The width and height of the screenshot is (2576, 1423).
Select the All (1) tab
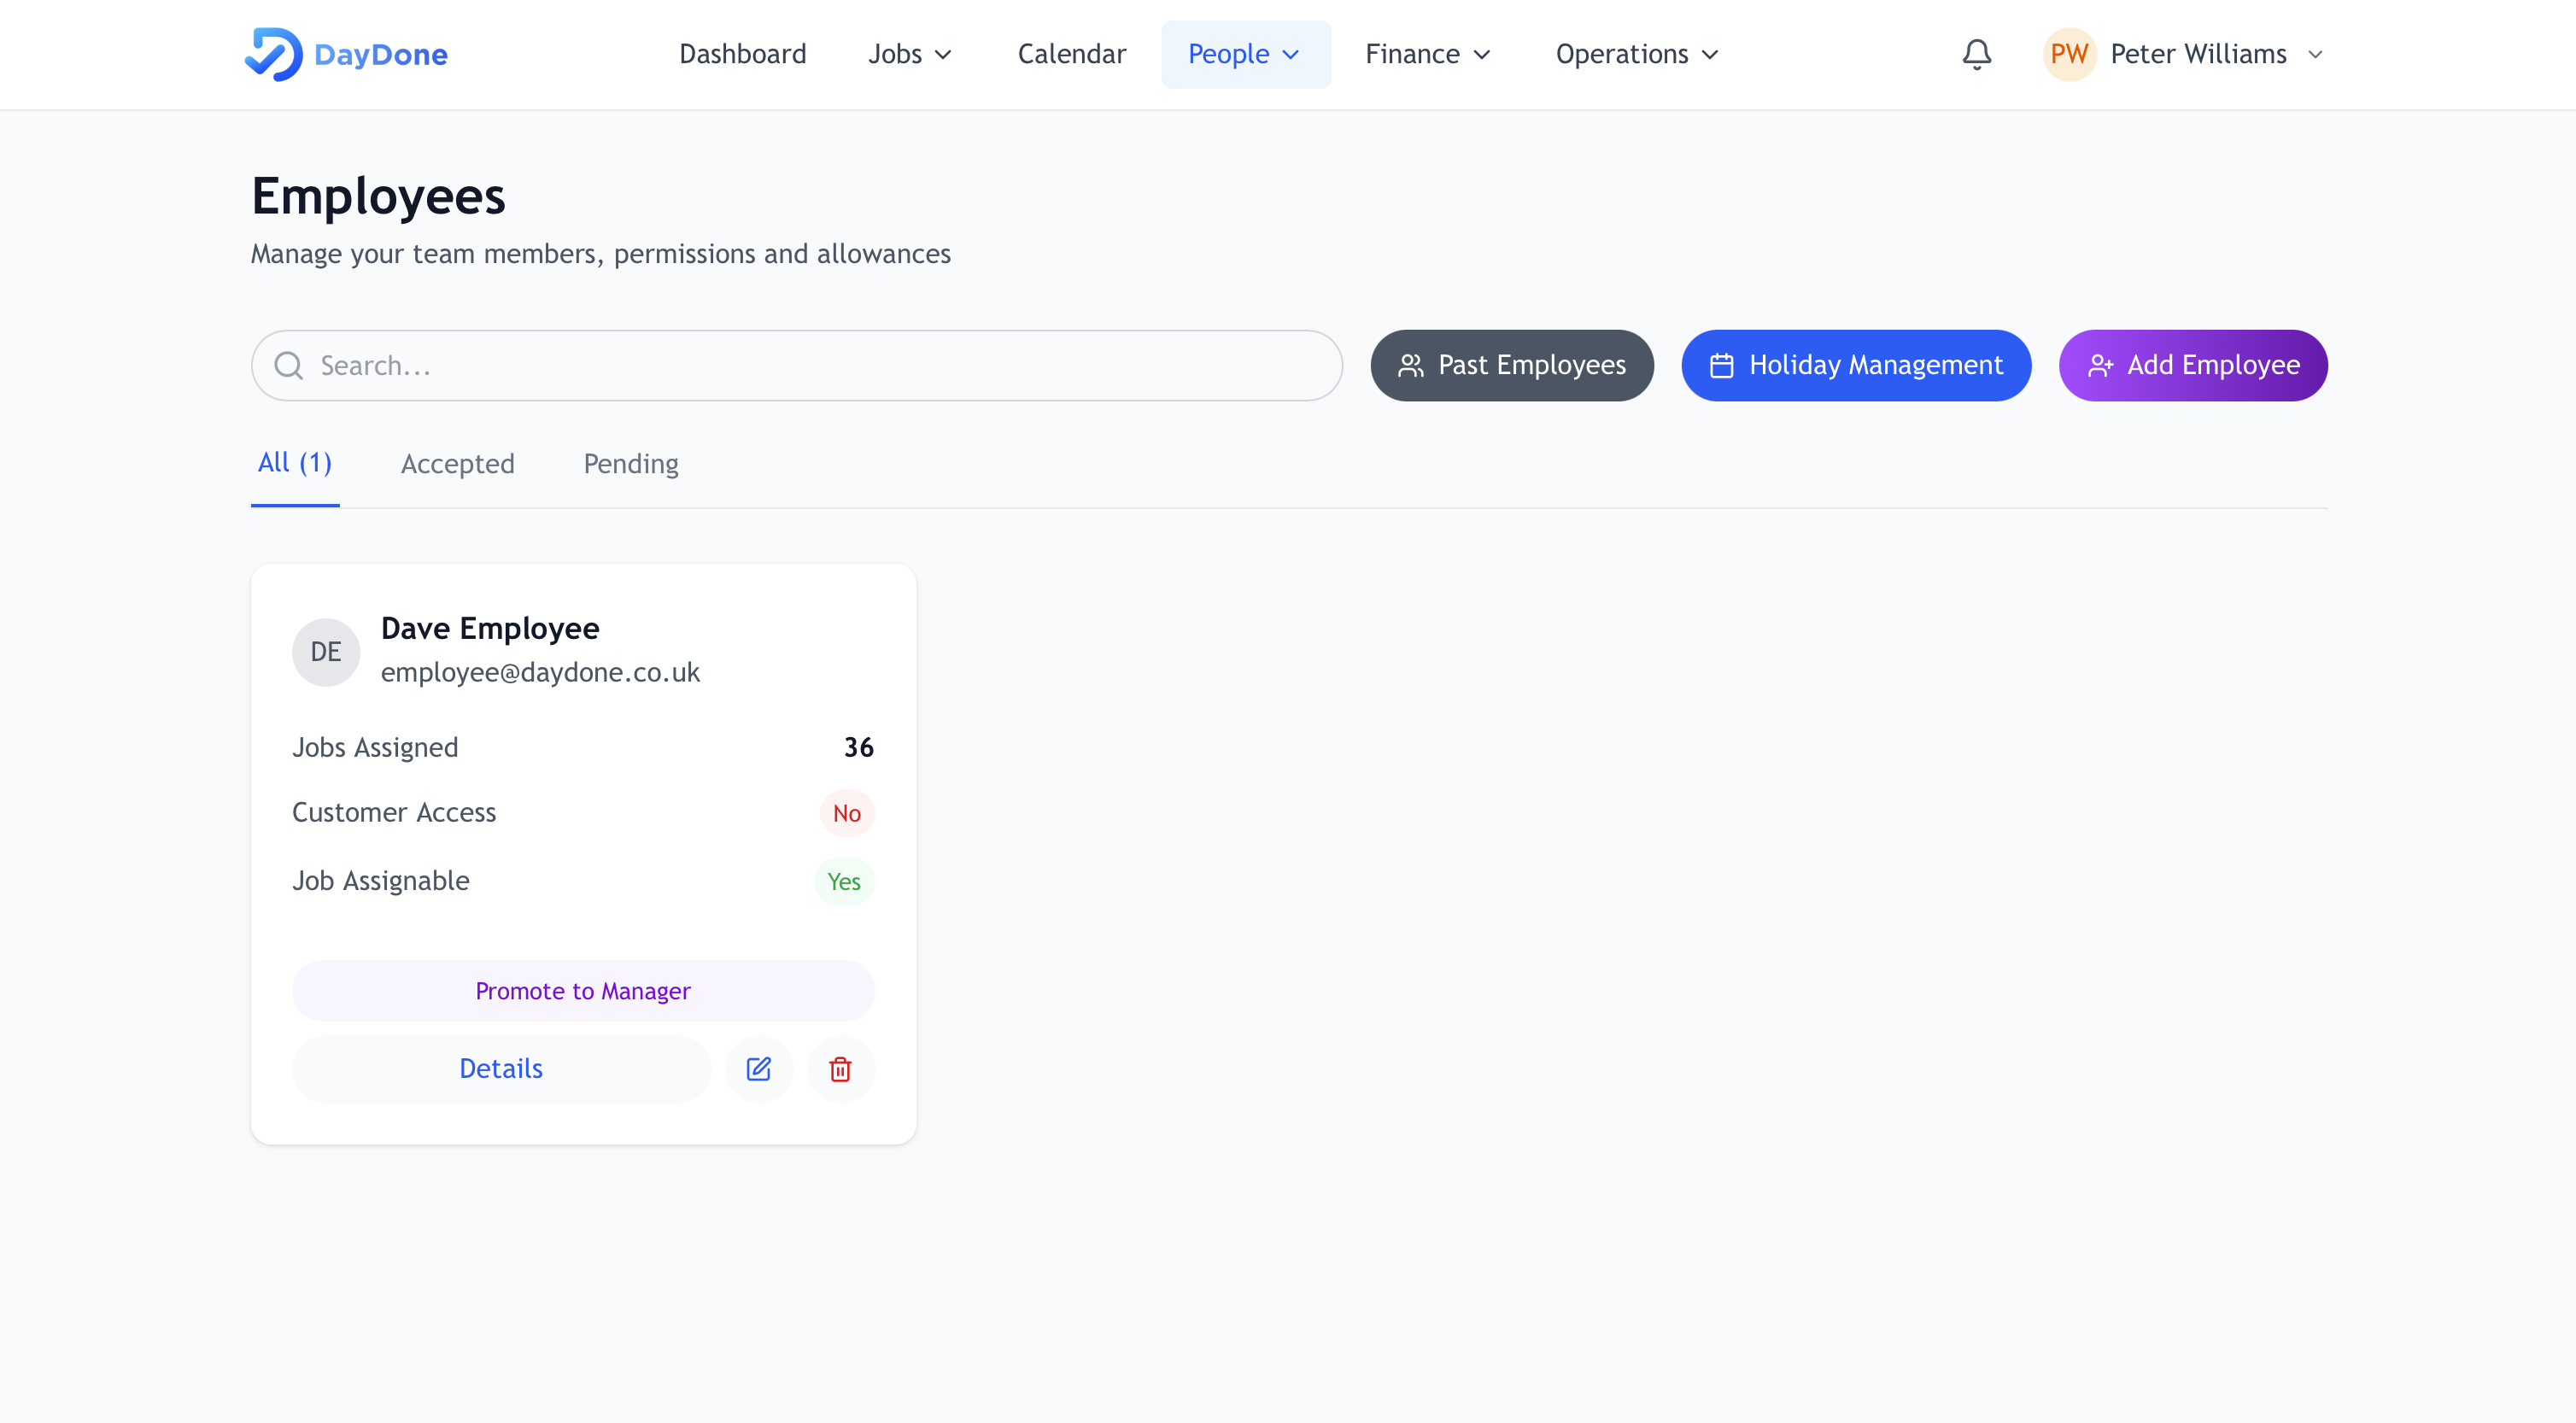coord(295,463)
